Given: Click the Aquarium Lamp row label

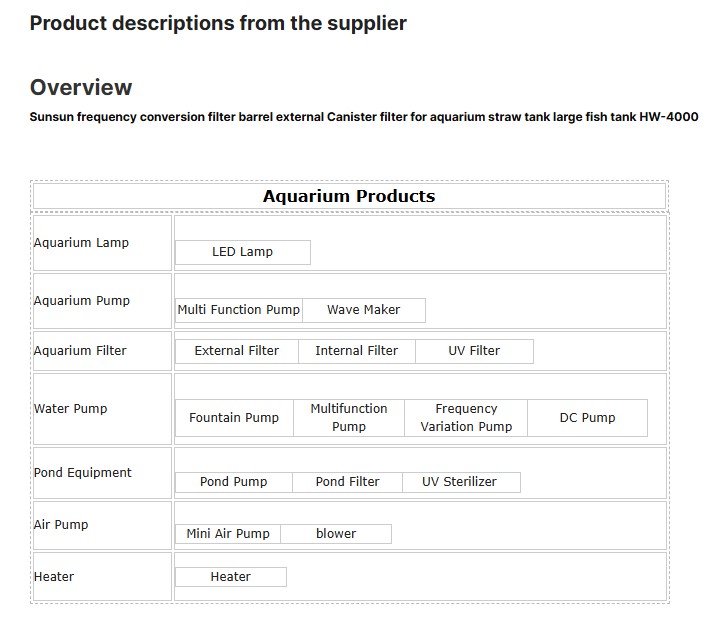Looking at the screenshot, I should coord(81,243).
